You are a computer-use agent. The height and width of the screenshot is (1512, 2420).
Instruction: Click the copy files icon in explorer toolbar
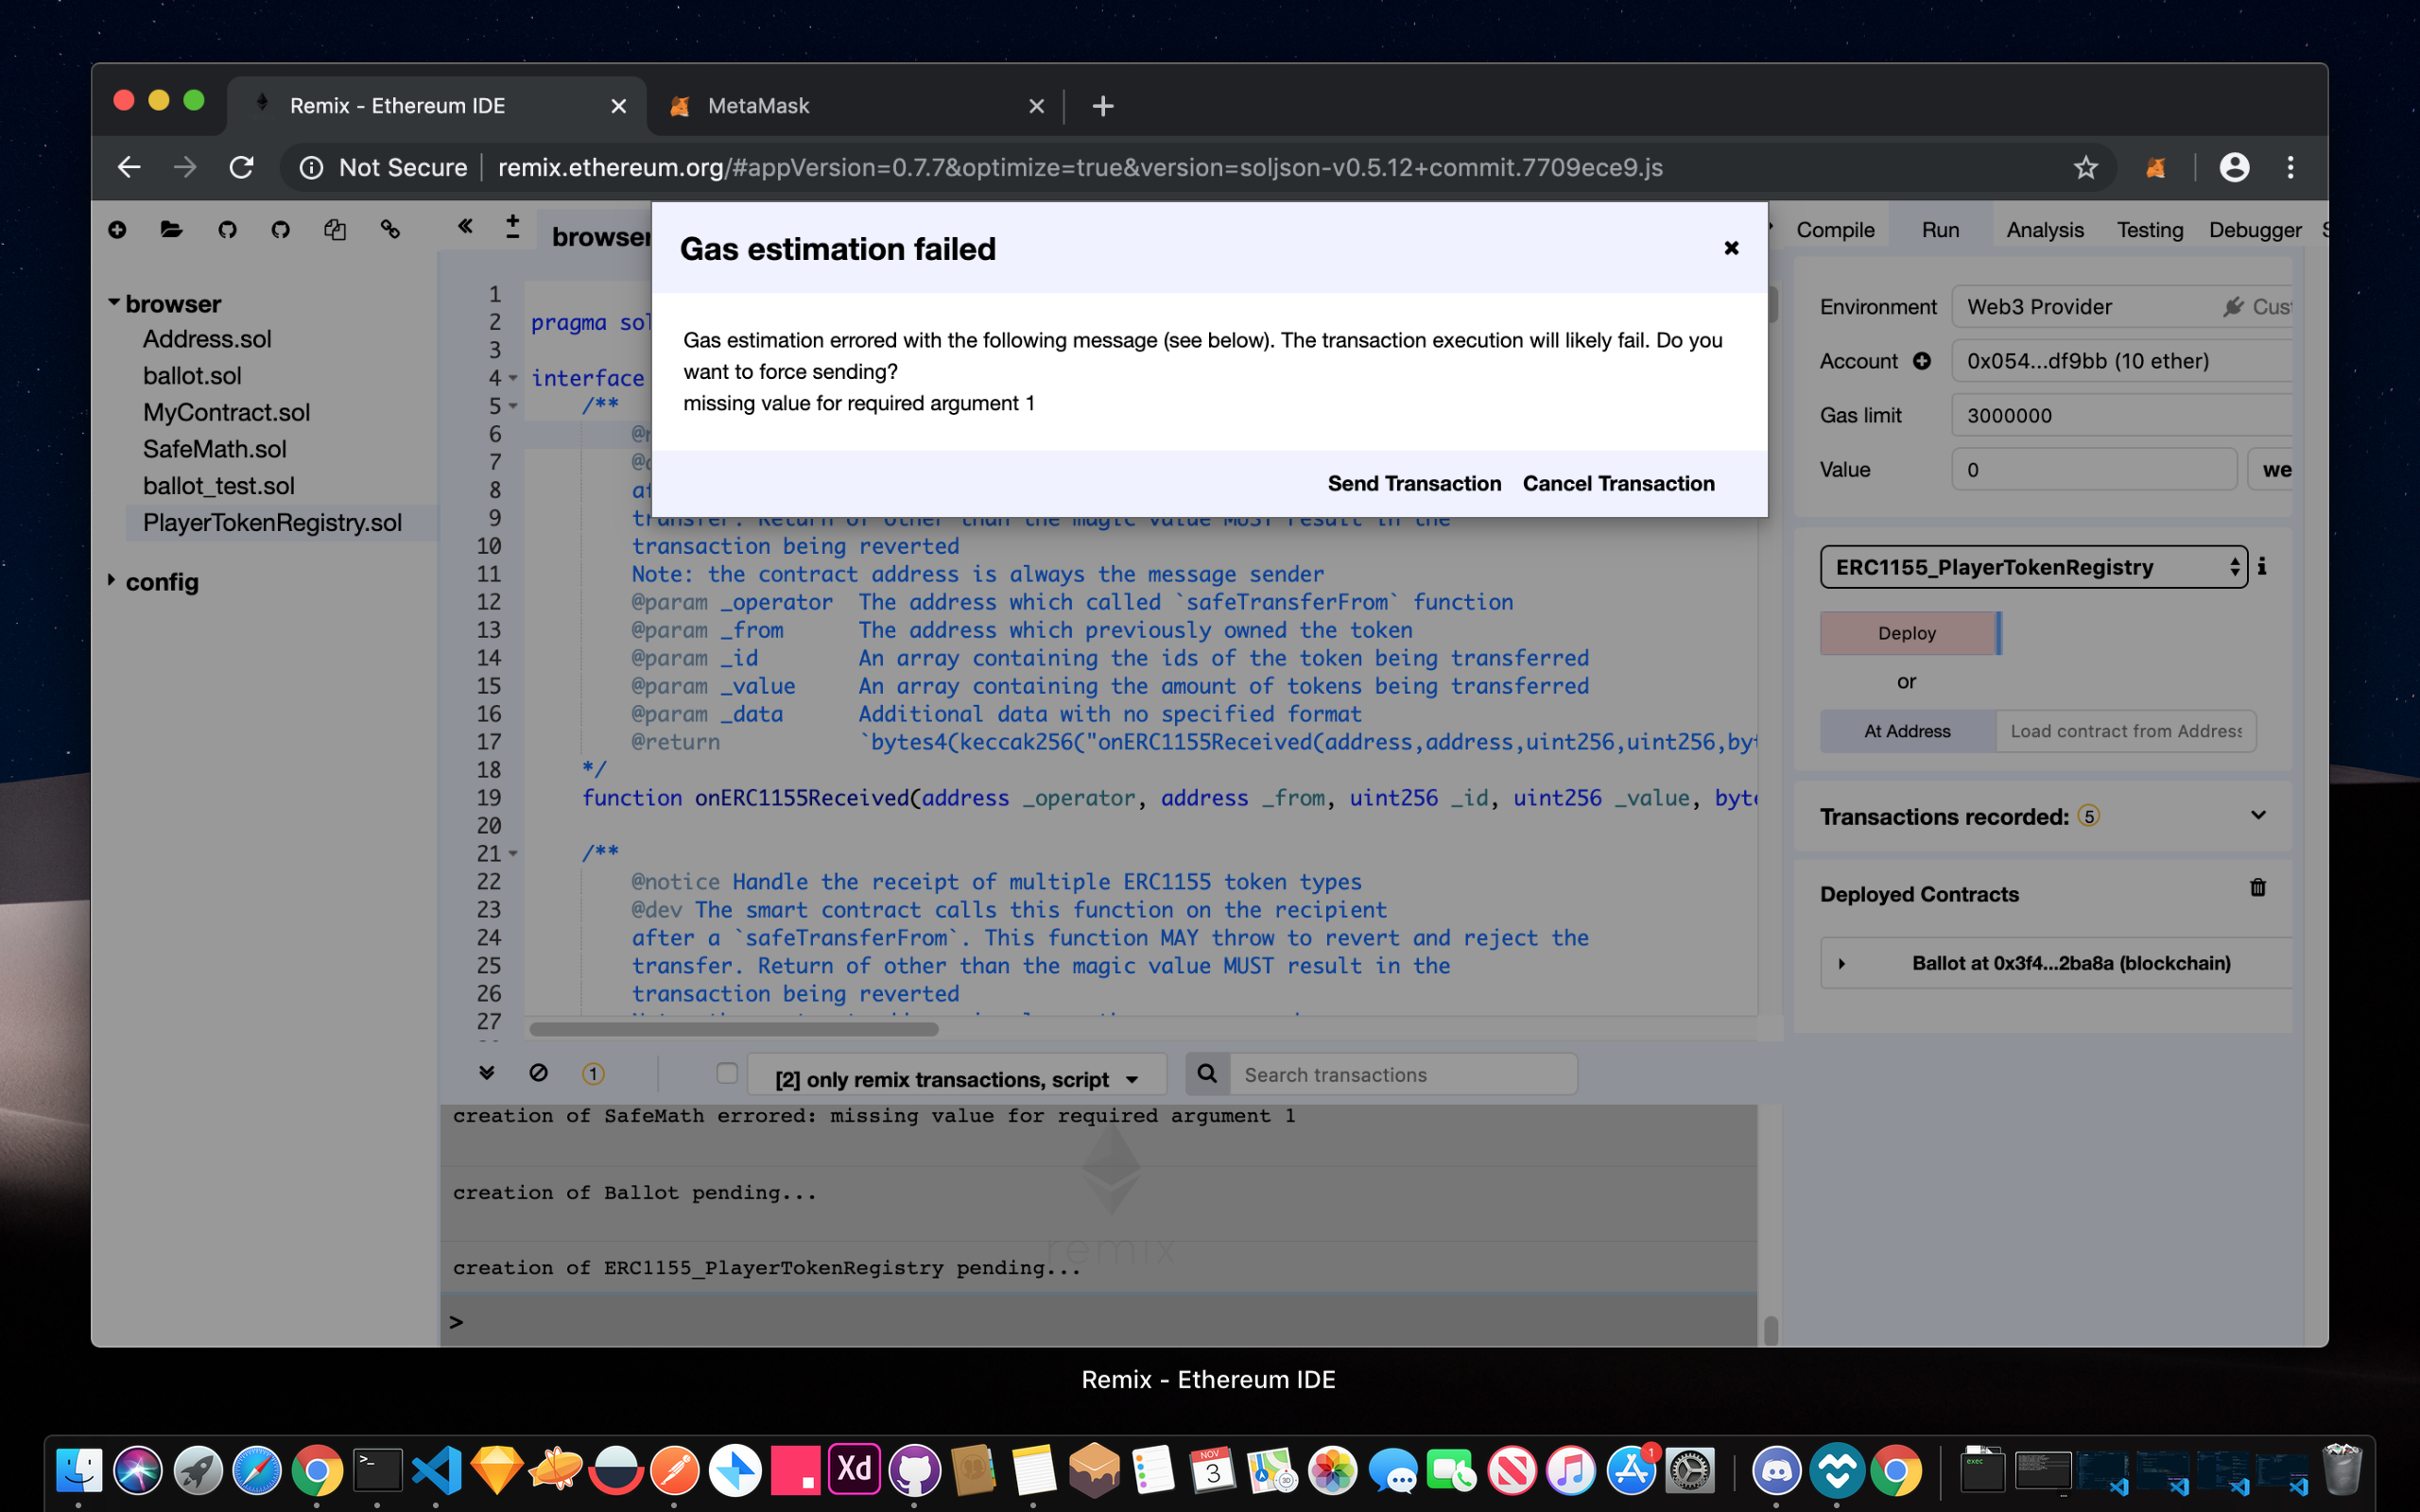(335, 230)
